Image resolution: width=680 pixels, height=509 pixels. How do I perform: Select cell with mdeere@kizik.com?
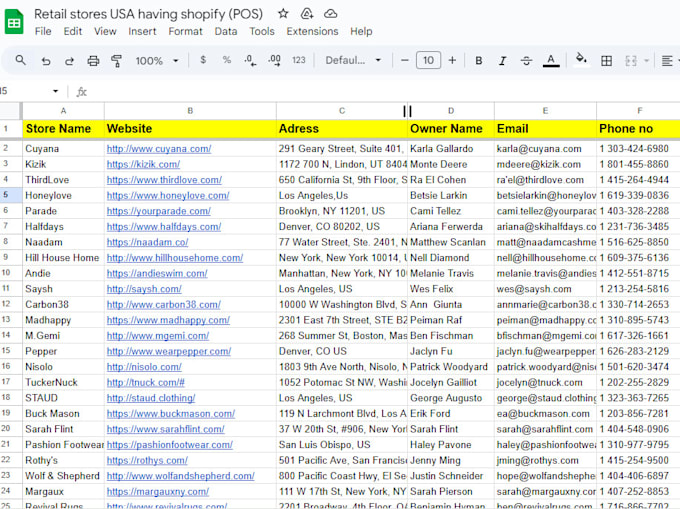coord(545,164)
